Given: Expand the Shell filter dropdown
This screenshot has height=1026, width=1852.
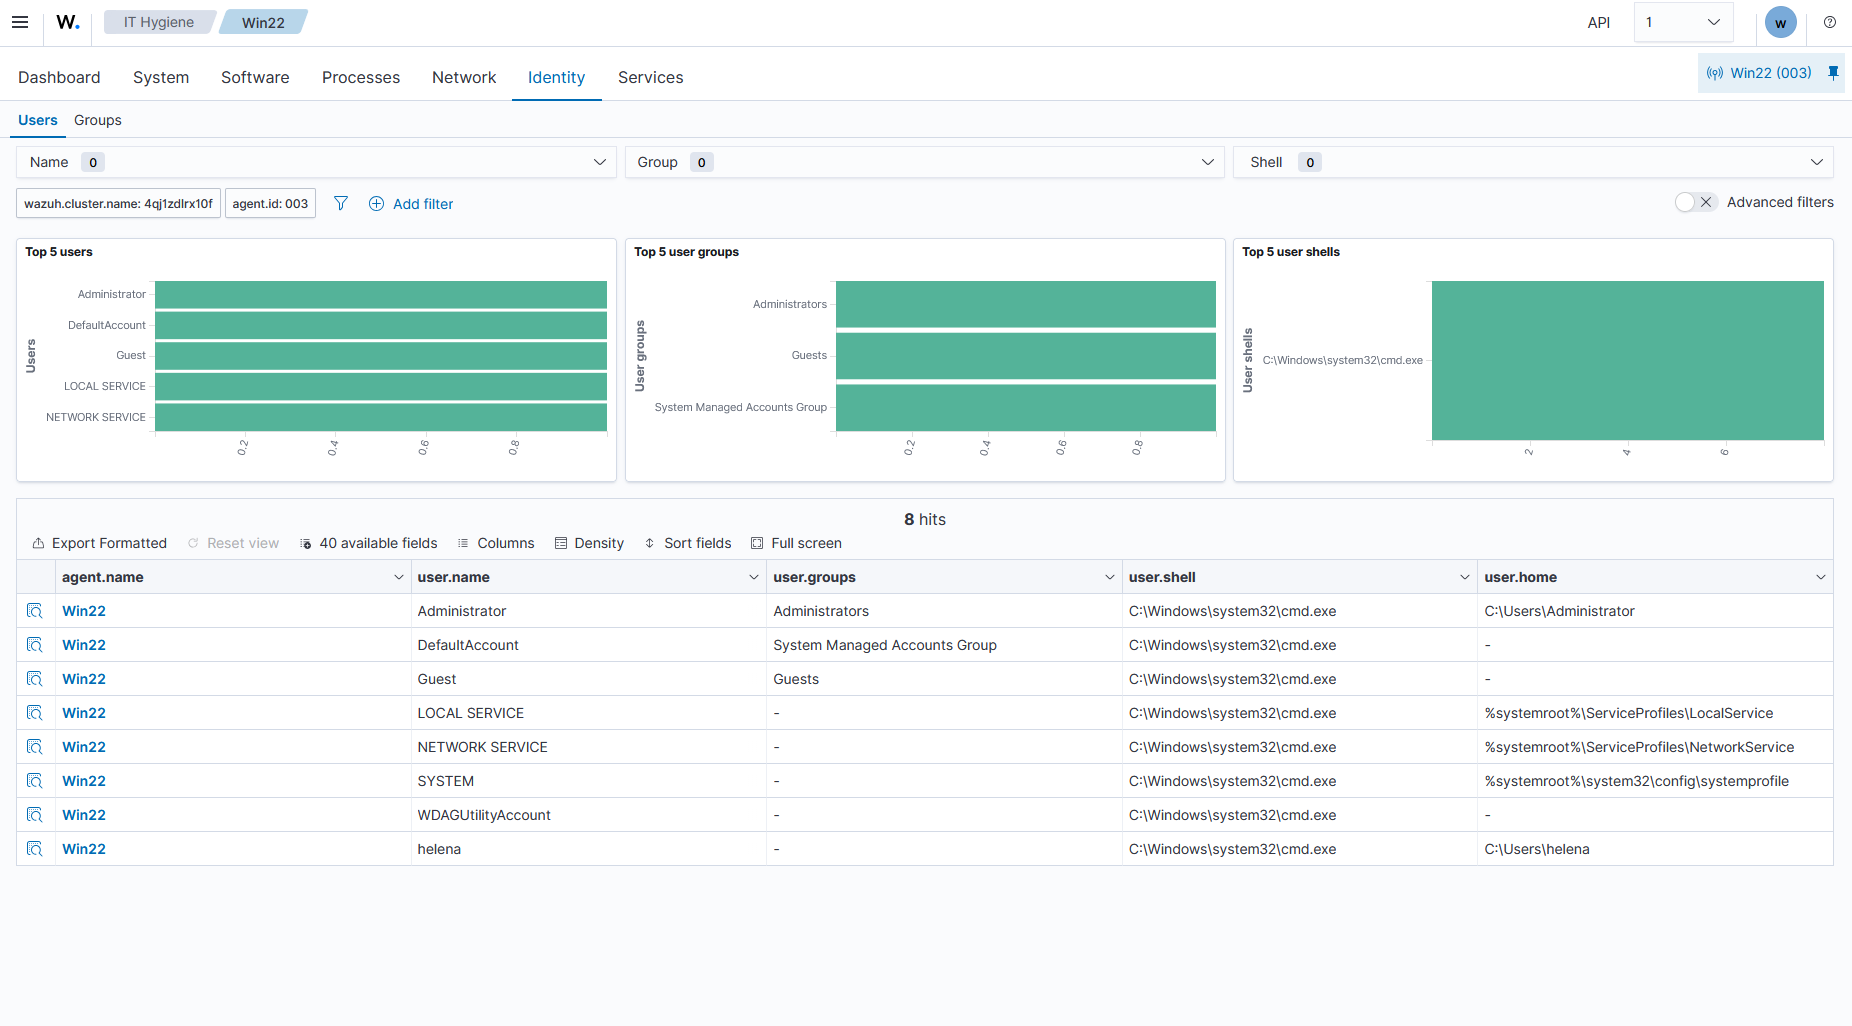Looking at the screenshot, I should [1533, 162].
